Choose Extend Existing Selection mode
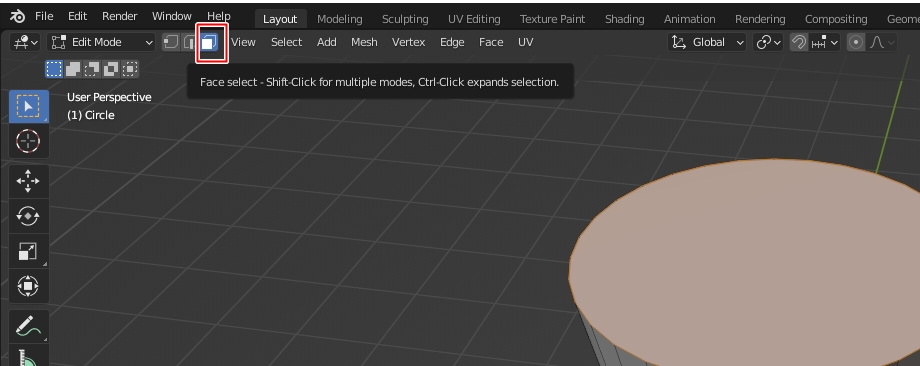 pyautogui.click(x=73, y=69)
